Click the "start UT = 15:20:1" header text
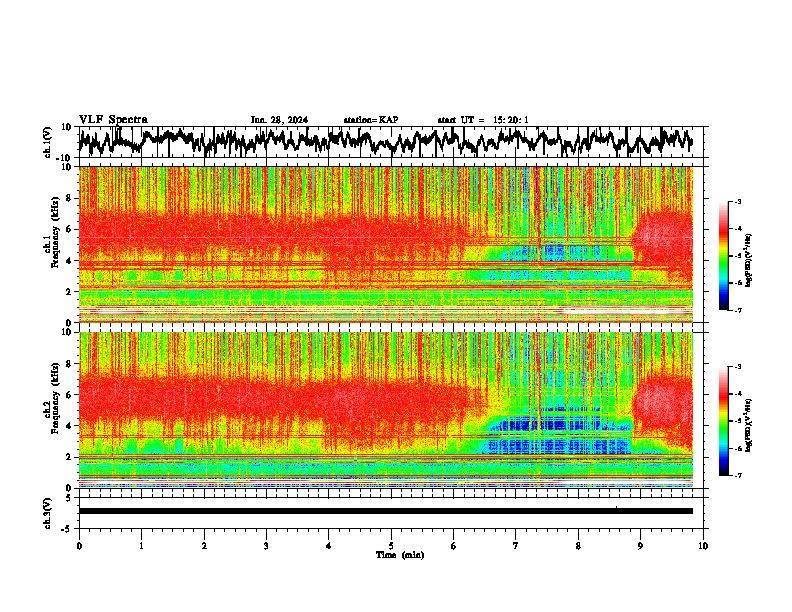 pyautogui.click(x=483, y=120)
